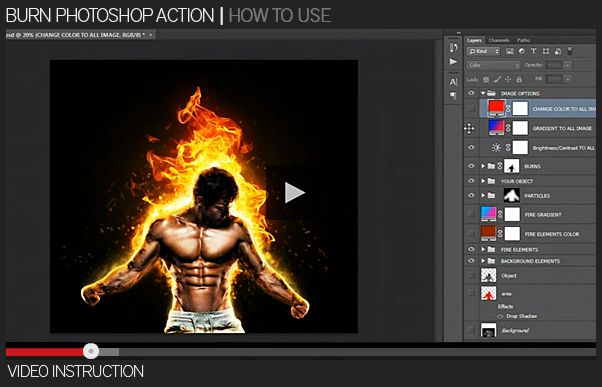
Task: Hide the PARTICLES group
Action: point(471,195)
